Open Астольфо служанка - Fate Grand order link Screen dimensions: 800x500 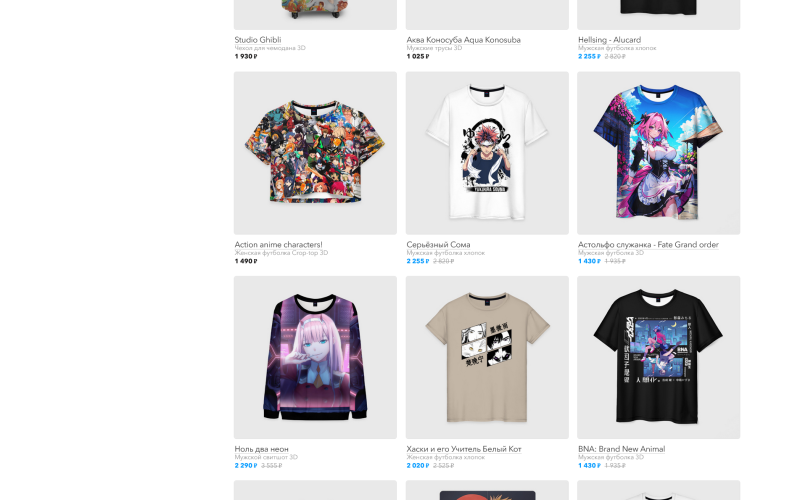pyautogui.click(x=648, y=244)
